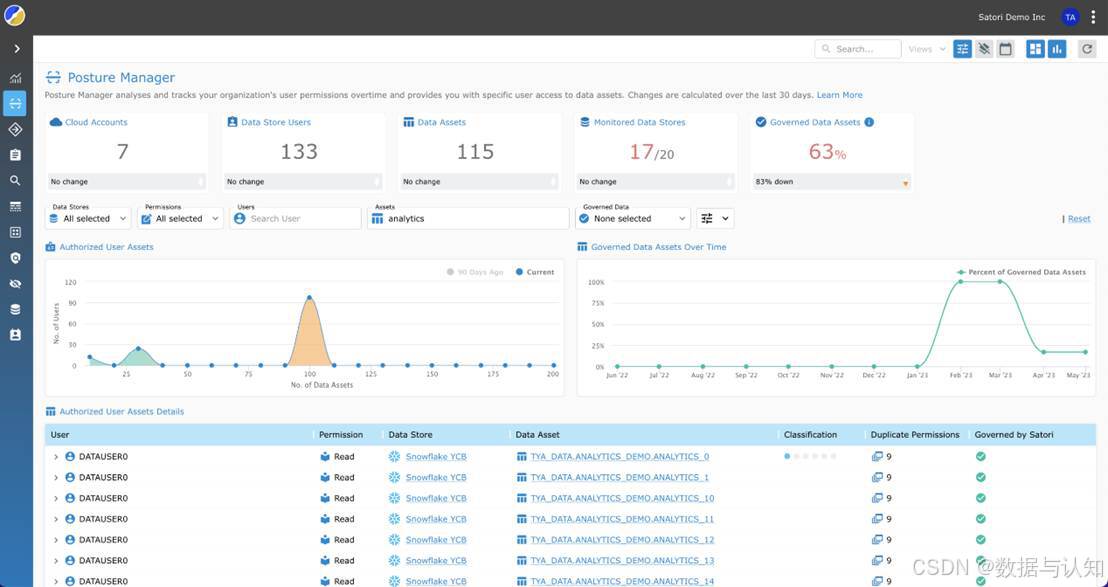
Task: Click duplicate permissions icon in ANALYTICS_1 row
Action: click(877, 478)
